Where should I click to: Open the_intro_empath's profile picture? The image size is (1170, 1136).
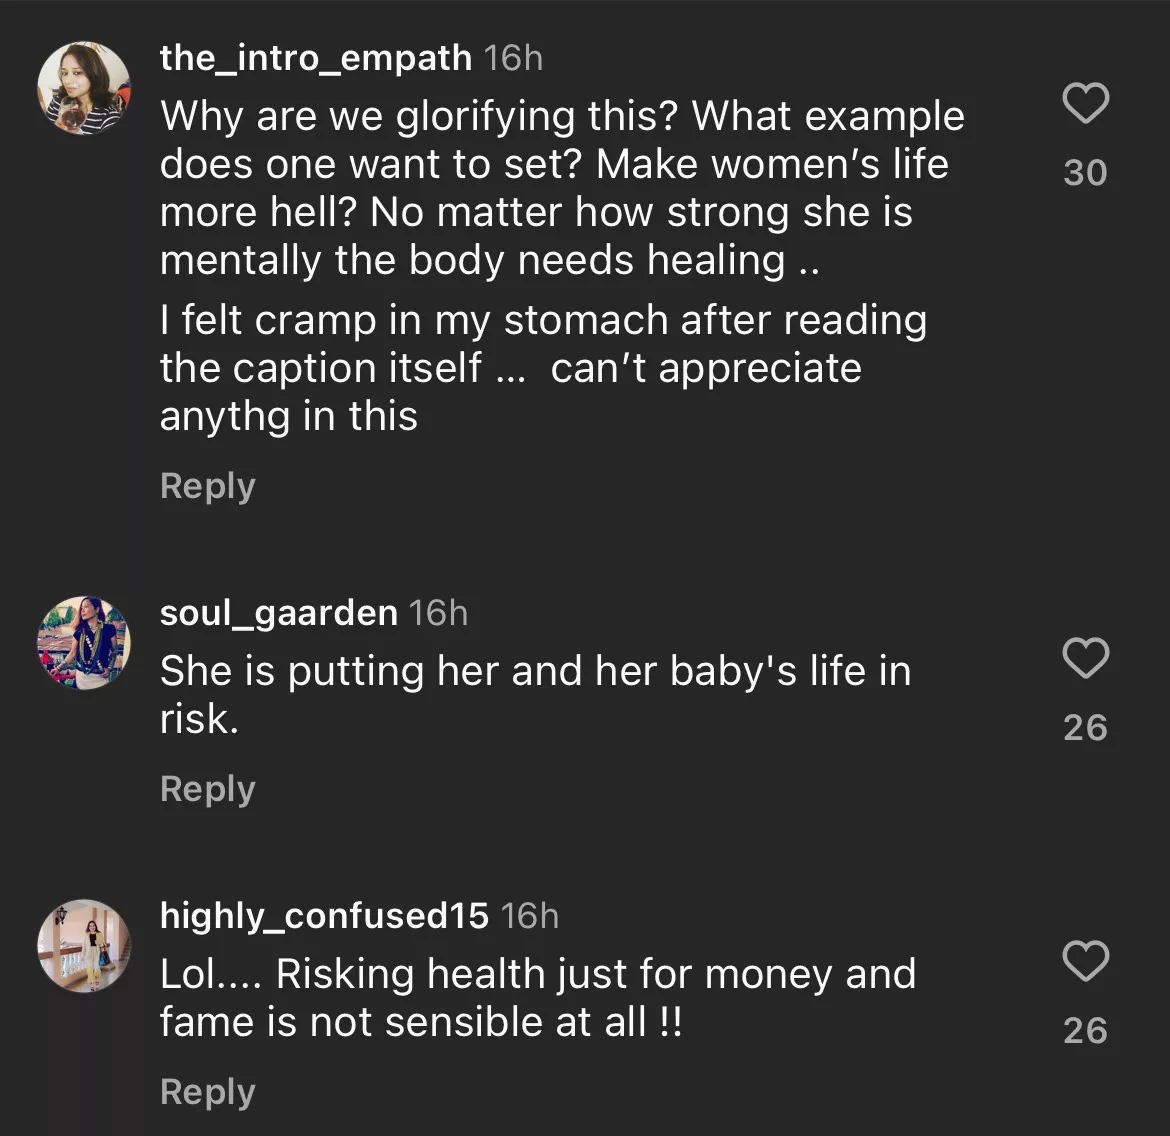[84, 88]
